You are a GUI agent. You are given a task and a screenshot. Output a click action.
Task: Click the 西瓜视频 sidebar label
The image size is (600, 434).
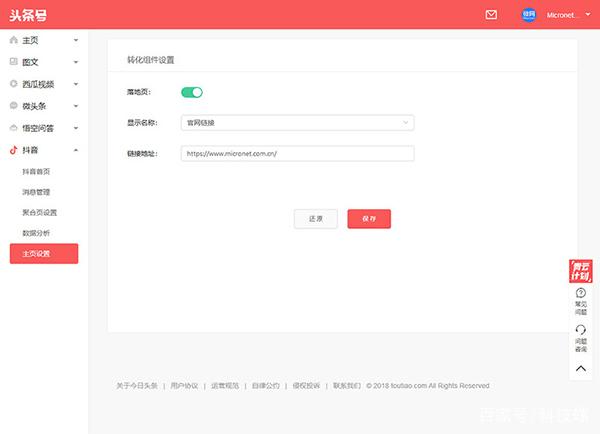[x=38, y=84]
